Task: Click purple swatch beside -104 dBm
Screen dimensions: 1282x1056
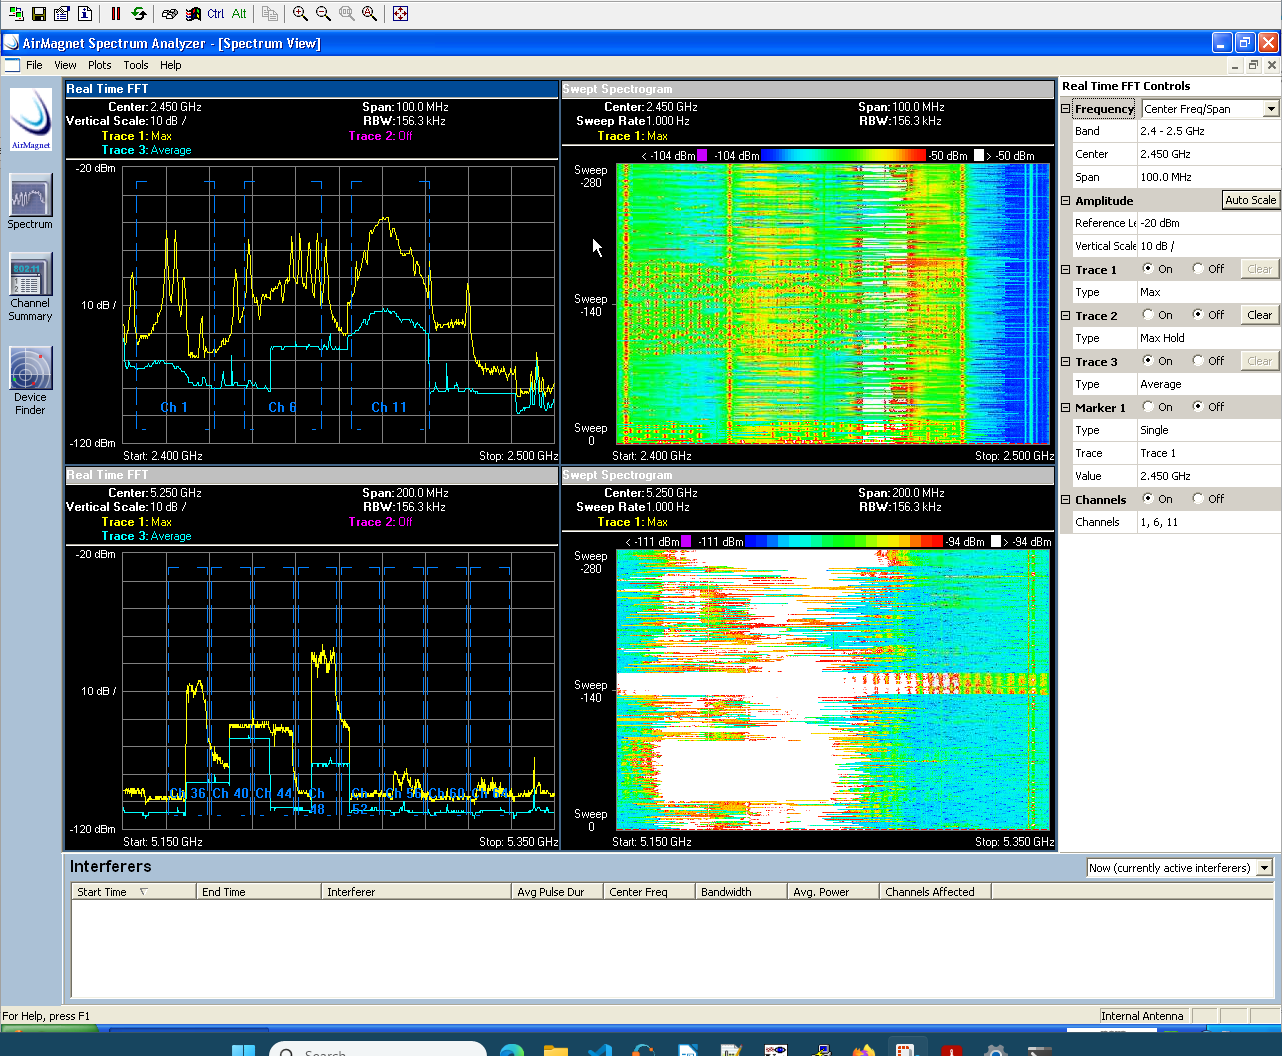Action: (702, 155)
